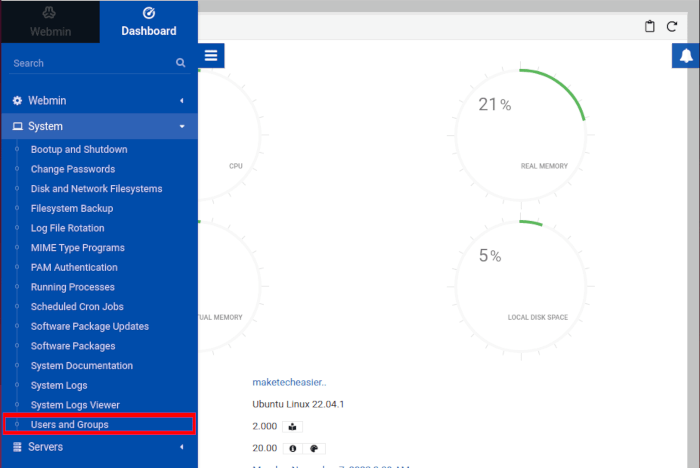Viewport: 700px width, 468px height.
Task: Switch to the Dashboard tab
Action: [x=149, y=22]
